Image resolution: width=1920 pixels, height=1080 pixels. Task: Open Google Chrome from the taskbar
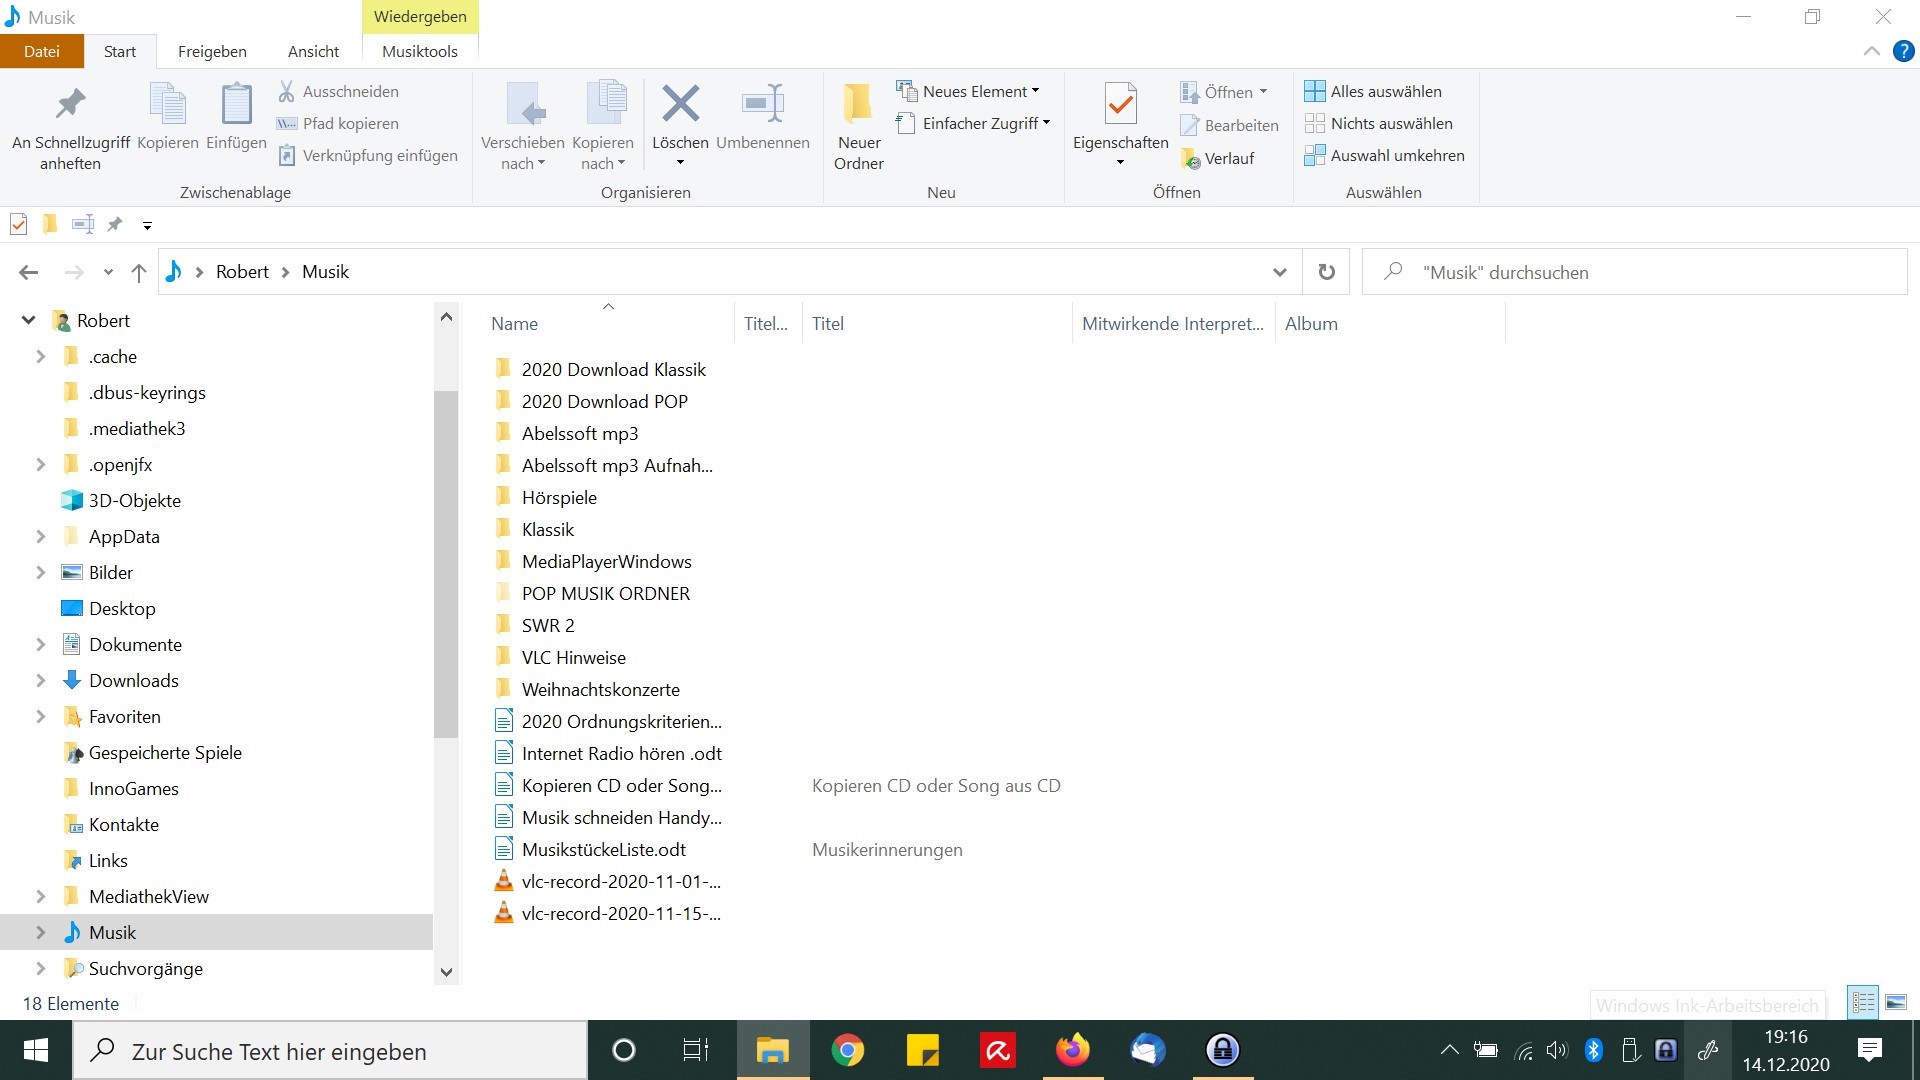click(847, 1050)
